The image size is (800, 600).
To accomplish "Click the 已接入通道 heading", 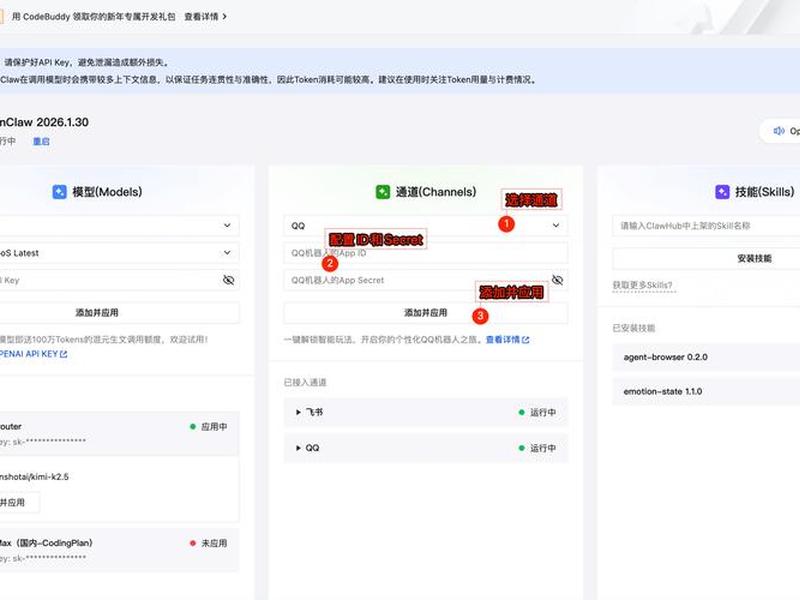I will pyautogui.click(x=305, y=382).
